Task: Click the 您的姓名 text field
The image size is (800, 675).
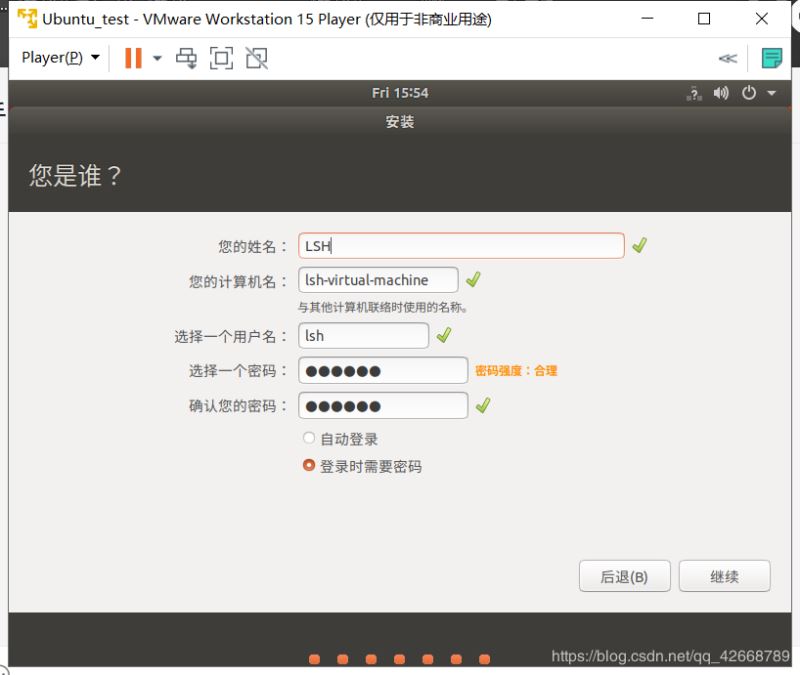Action: pyautogui.click(x=460, y=245)
